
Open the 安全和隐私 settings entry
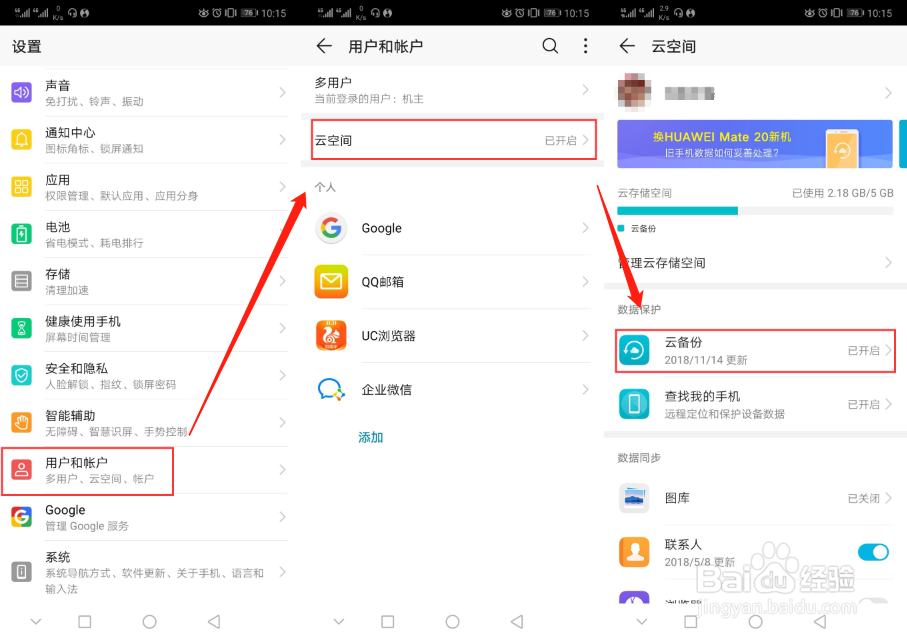tap(145, 376)
